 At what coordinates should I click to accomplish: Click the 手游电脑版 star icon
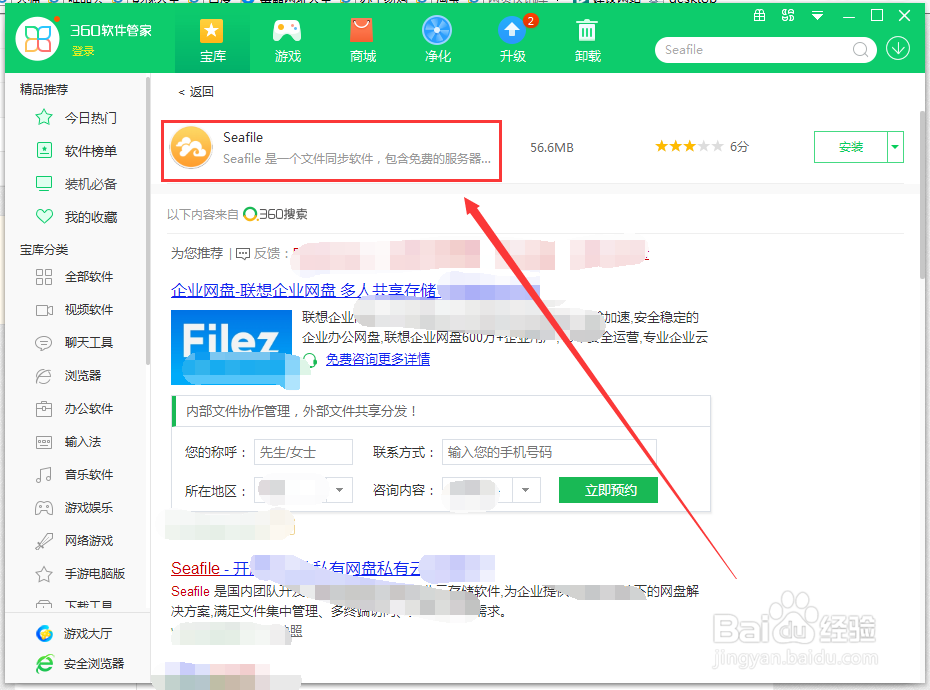[44, 574]
